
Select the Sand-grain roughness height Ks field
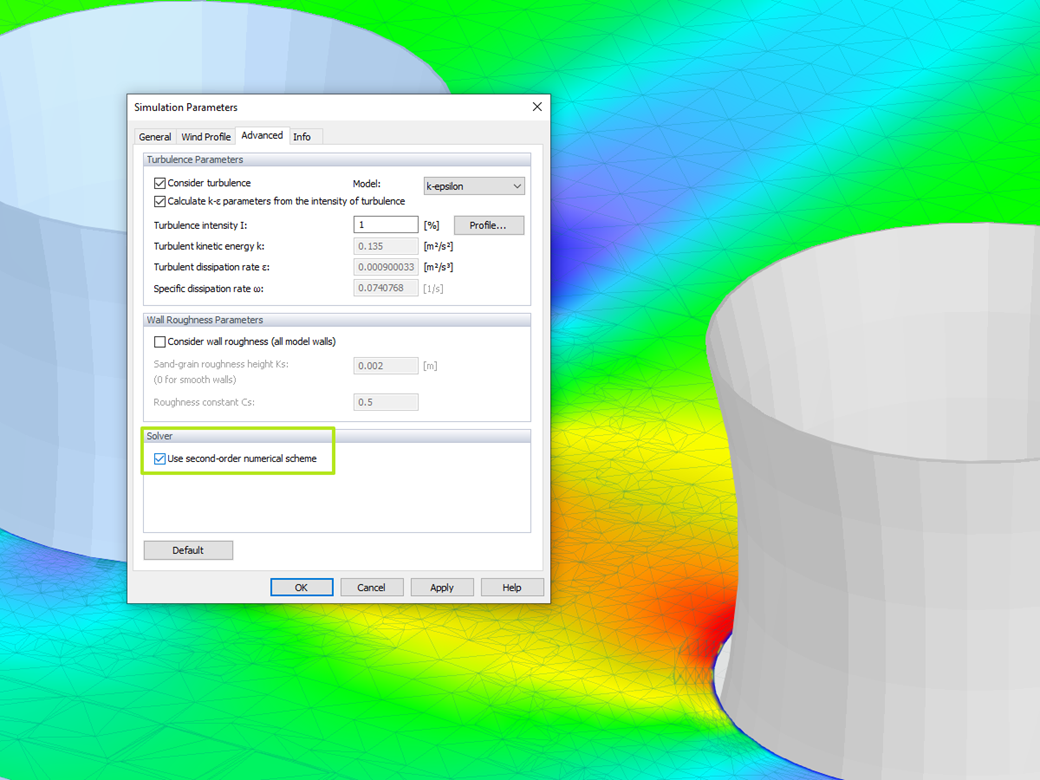click(385, 365)
